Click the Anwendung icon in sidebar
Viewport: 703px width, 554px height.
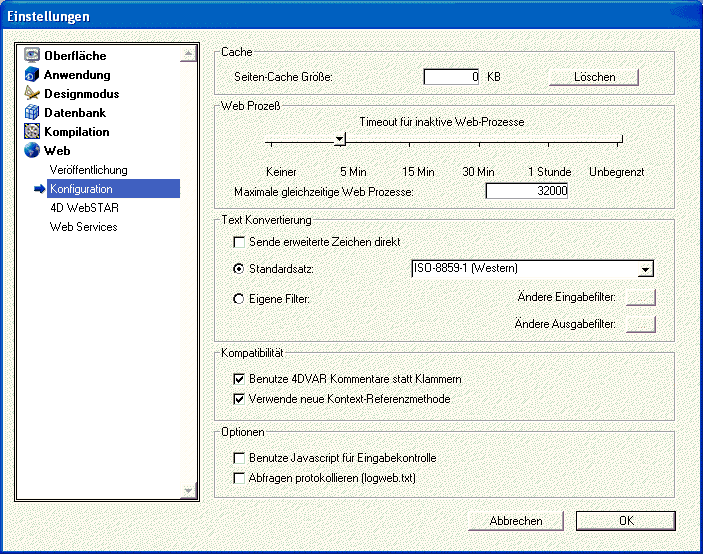[x=32, y=75]
